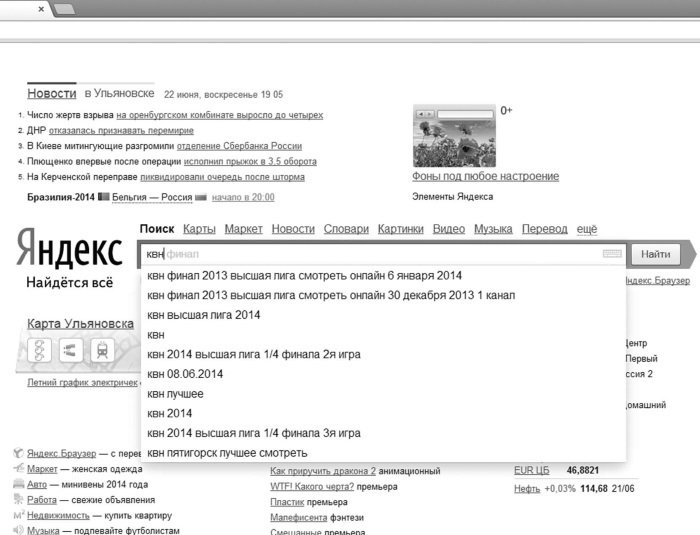This screenshot has width=700, height=535.
Task: Close the current browser tab
Action: 41,9
